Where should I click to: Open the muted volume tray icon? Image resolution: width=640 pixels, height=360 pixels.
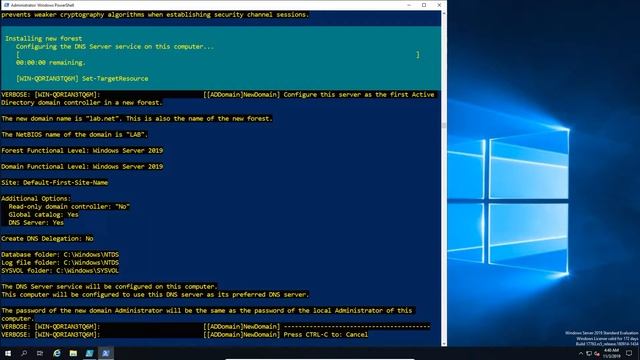pyautogui.click(x=597, y=353)
